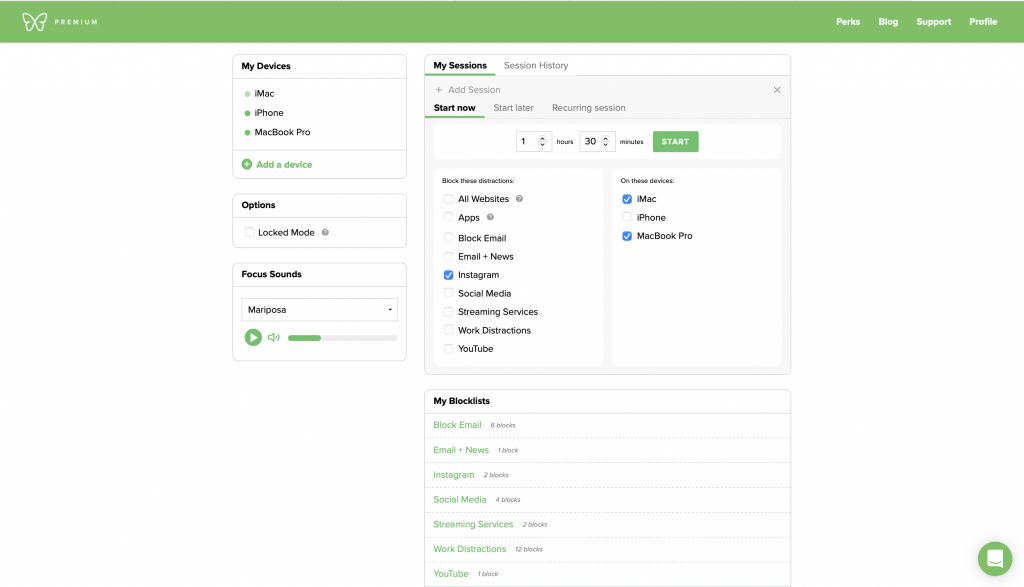Click the butterfly logo in header
The height and width of the screenshot is (587, 1024).
35,21
